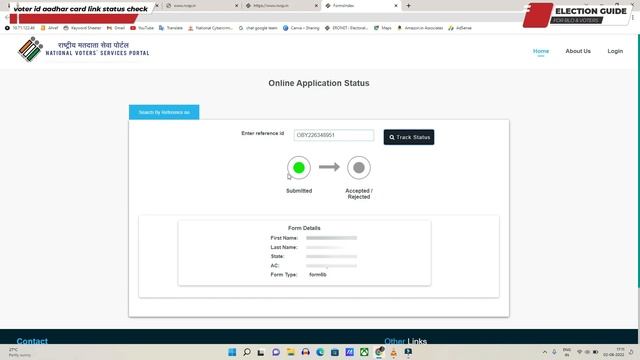Screen dimensions: 640x360
Task: Open a new browser tab
Action: 408,6
